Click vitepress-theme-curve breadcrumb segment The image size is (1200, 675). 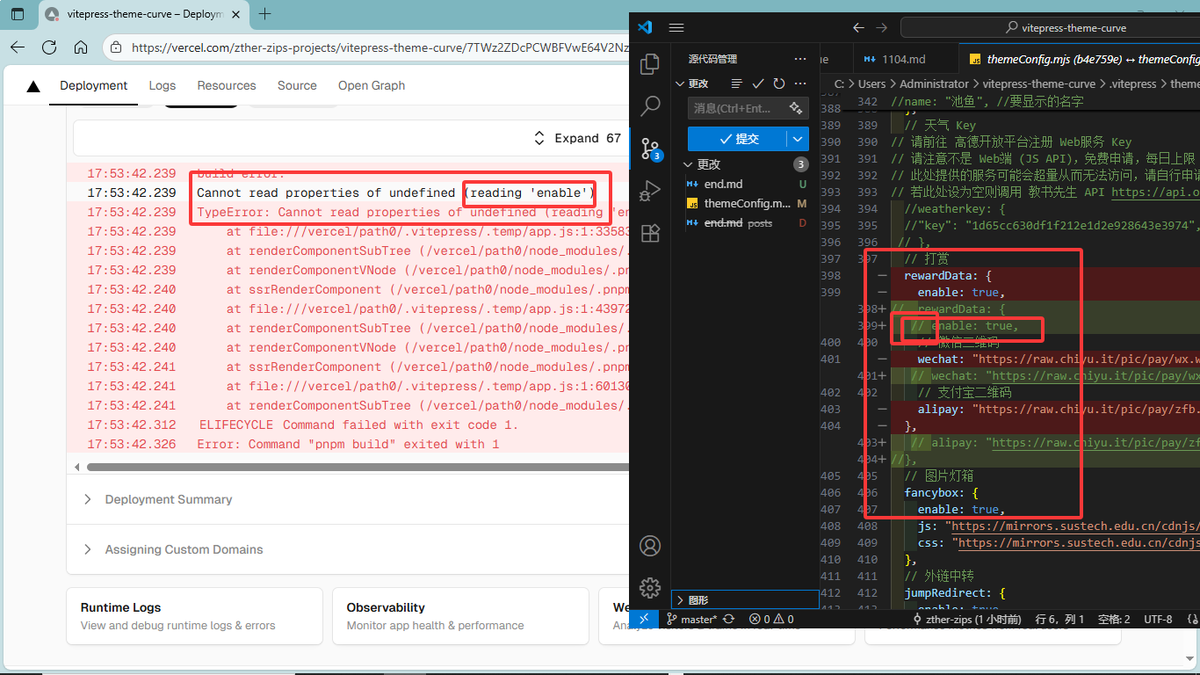point(1039,84)
